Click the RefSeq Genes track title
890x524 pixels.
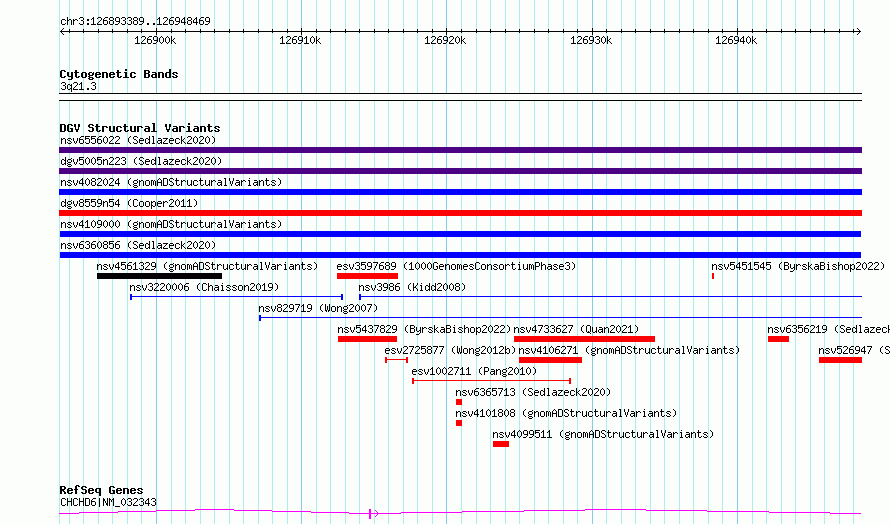coord(101,490)
